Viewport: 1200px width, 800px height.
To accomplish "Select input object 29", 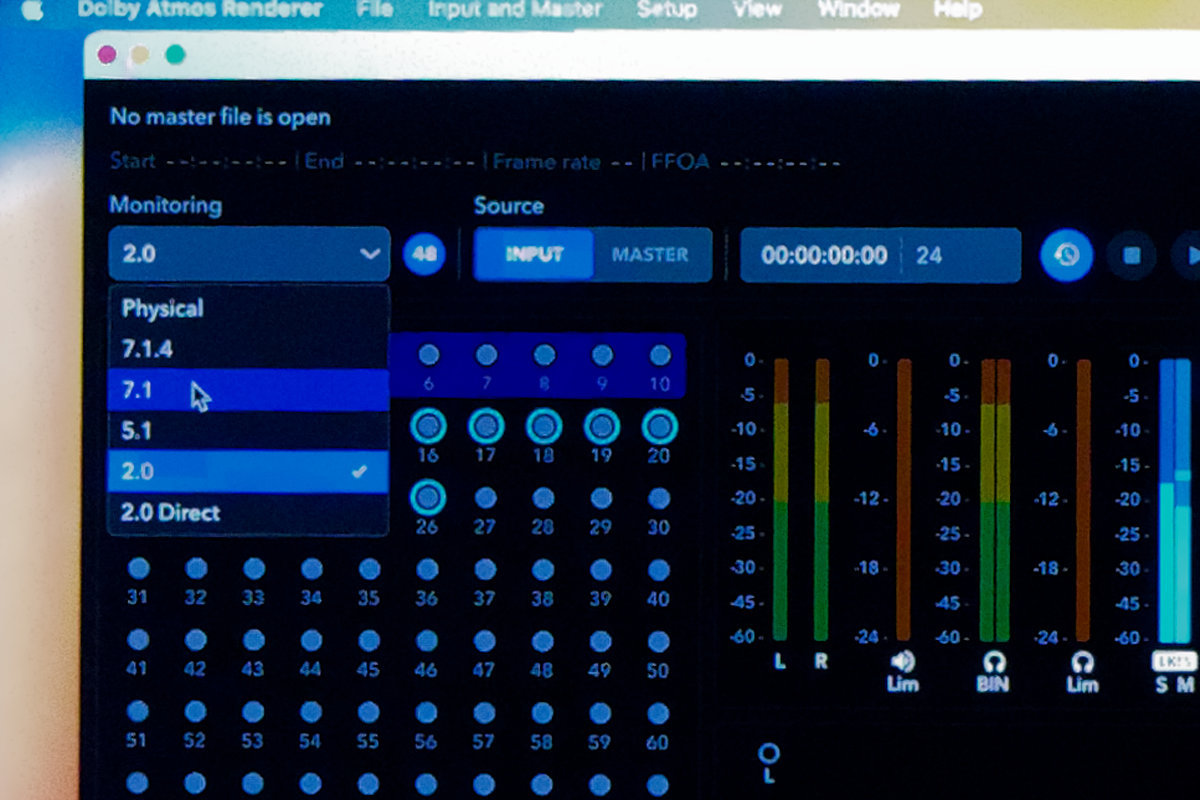I will [x=601, y=497].
